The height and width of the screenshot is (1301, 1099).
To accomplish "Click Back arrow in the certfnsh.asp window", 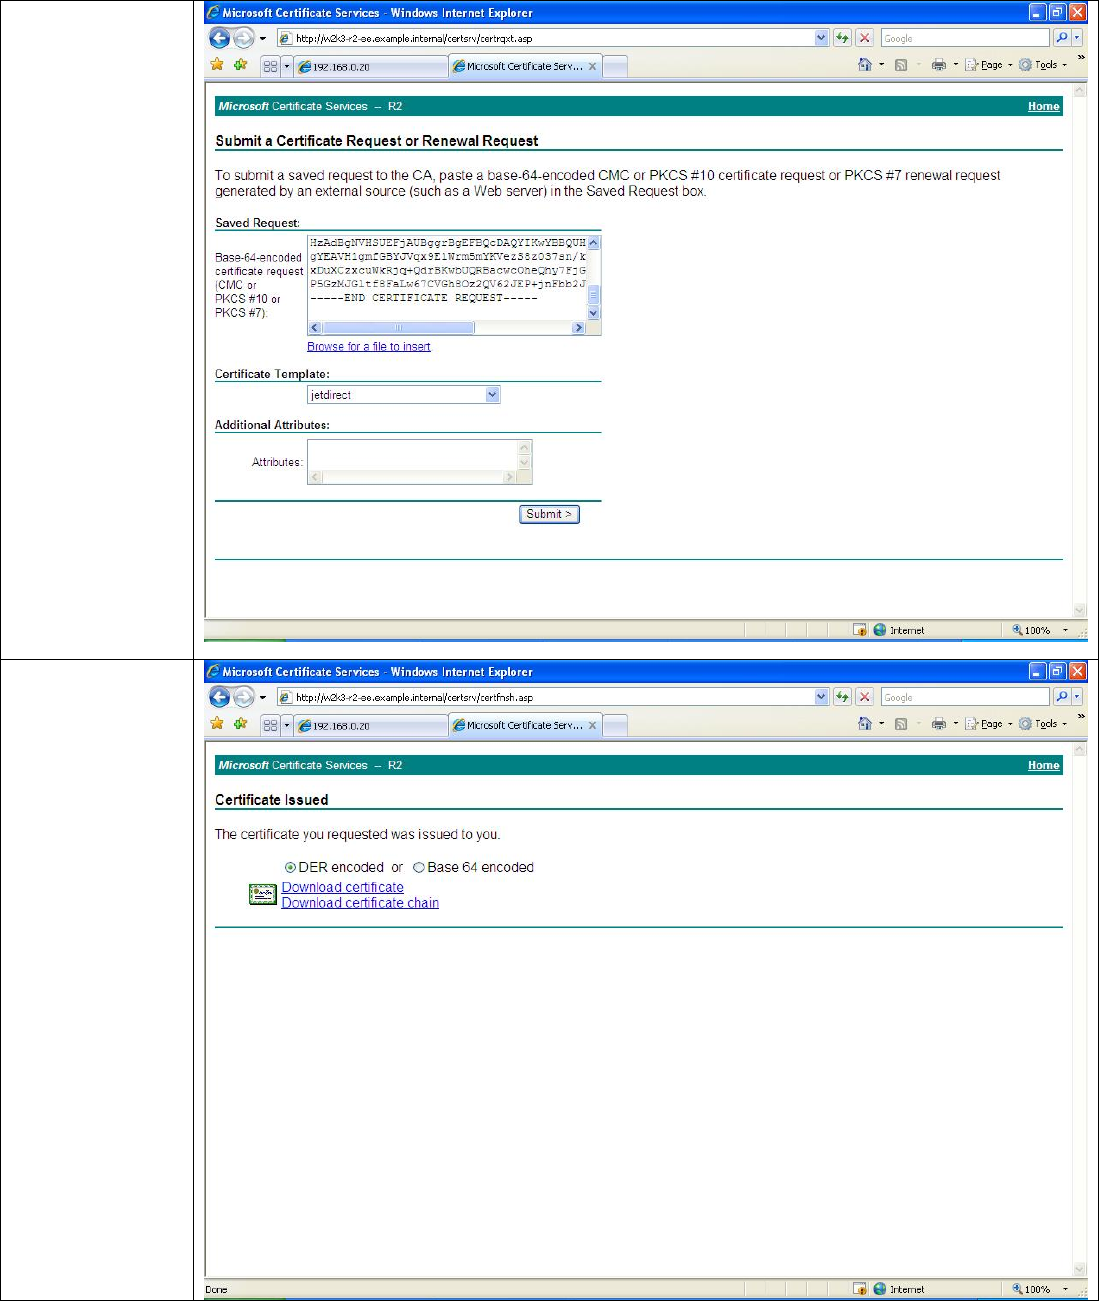I will point(220,697).
